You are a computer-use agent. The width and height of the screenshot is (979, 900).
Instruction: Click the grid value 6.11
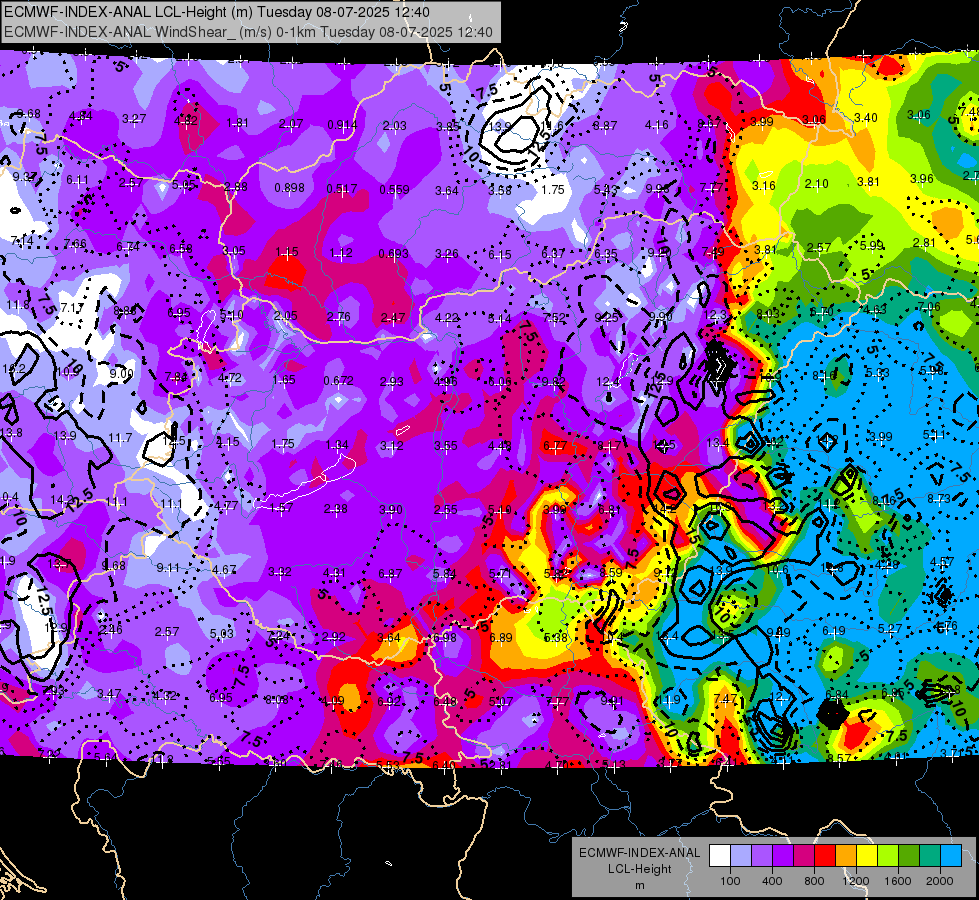click(x=77, y=180)
